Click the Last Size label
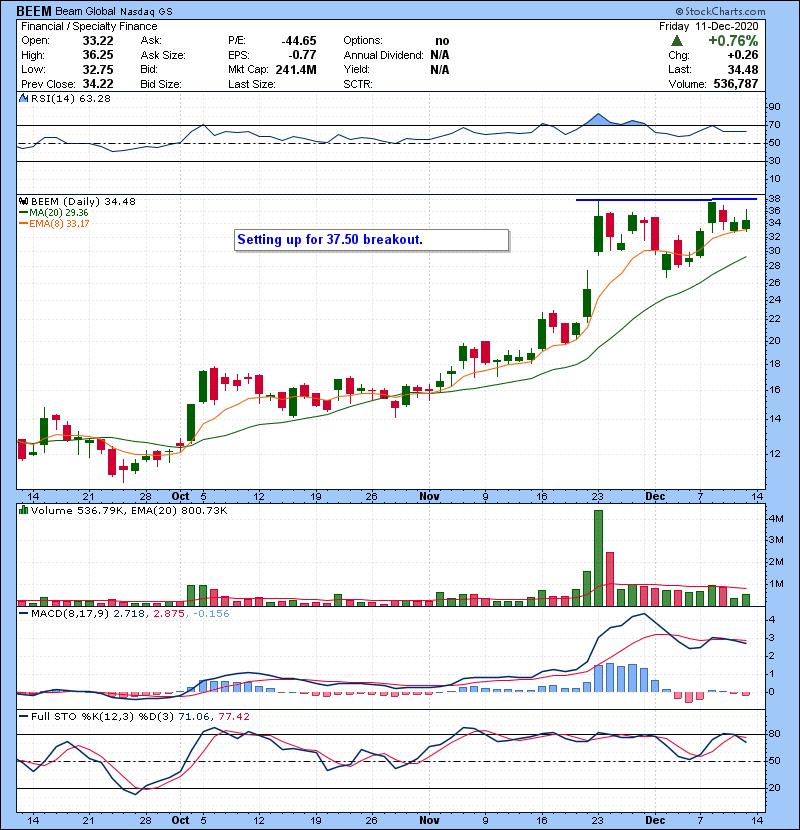The image size is (800, 830). click(x=251, y=84)
